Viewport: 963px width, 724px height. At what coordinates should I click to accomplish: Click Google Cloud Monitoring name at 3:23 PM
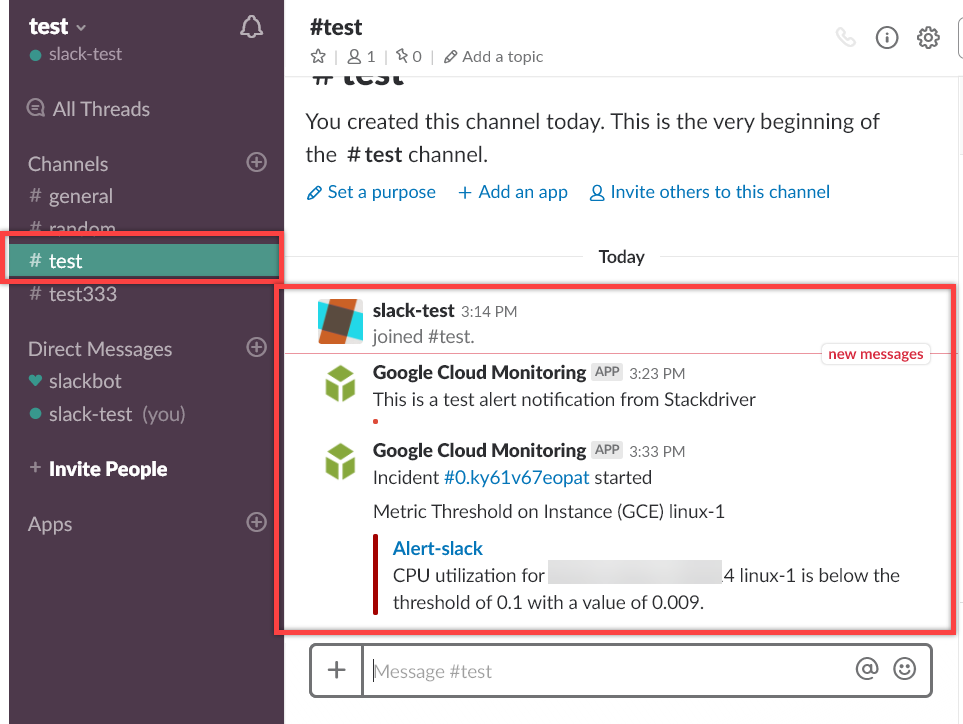click(479, 372)
